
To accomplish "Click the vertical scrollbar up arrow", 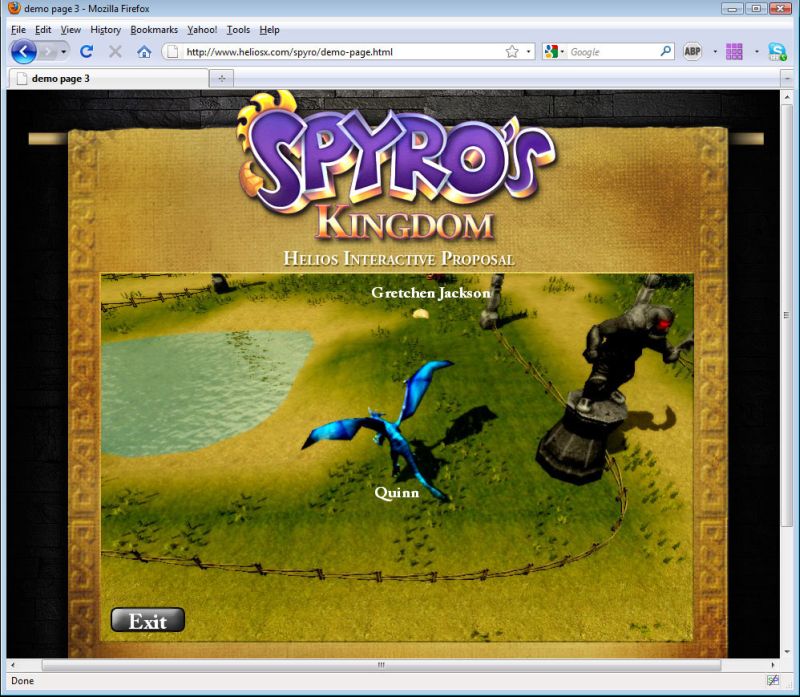I will [x=787, y=97].
